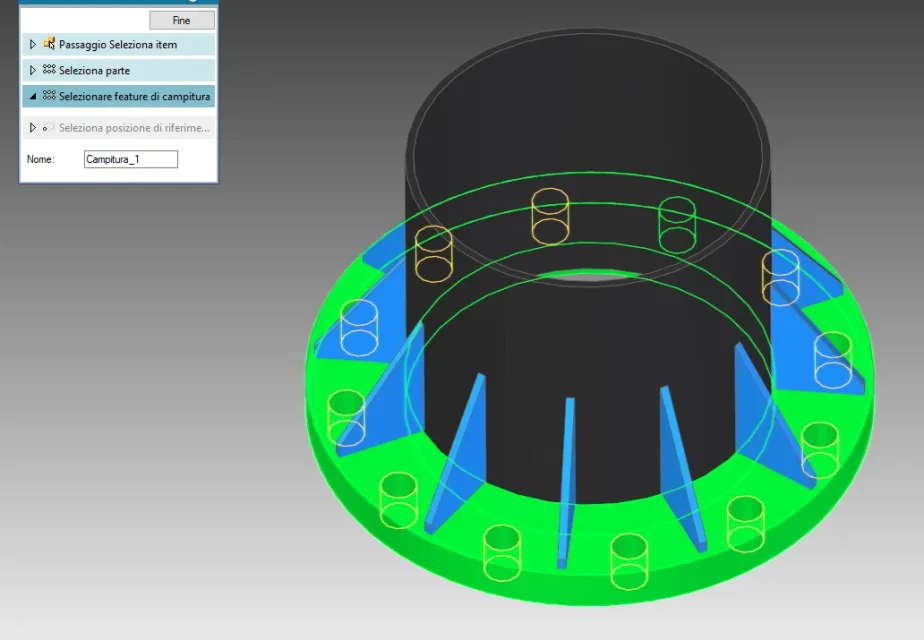Screen dimensions: 924x640
Task: Click the pattern icon beside Seleziona parte
Action: point(48,70)
